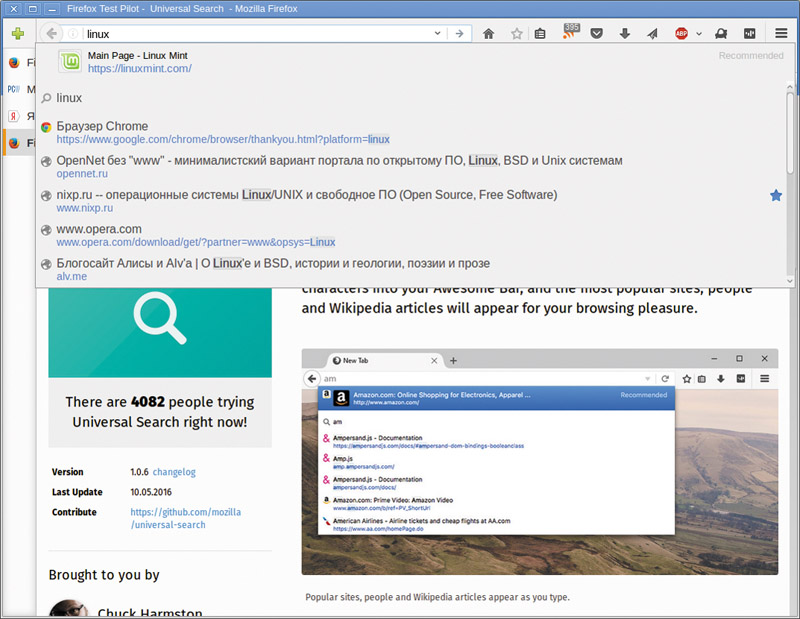Click the 'Brought to you by' heading
This screenshot has width=800, height=619.
pos(104,575)
